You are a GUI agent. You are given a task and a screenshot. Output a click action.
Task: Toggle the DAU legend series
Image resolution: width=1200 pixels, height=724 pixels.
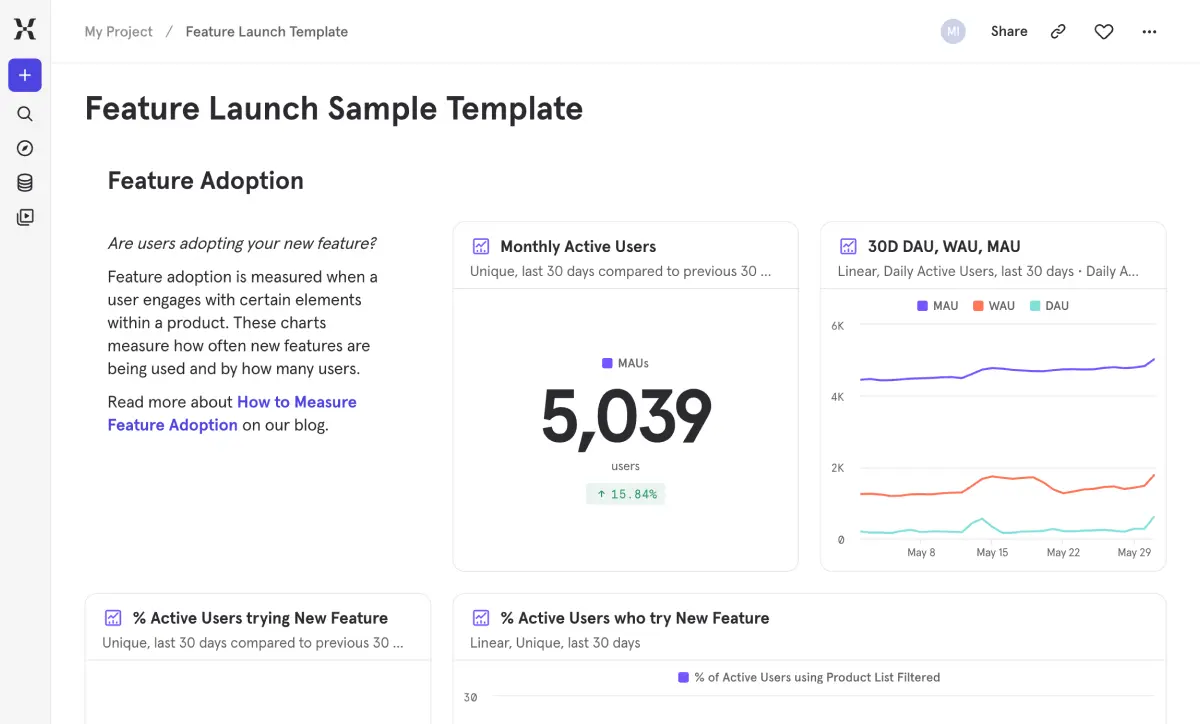(1049, 306)
